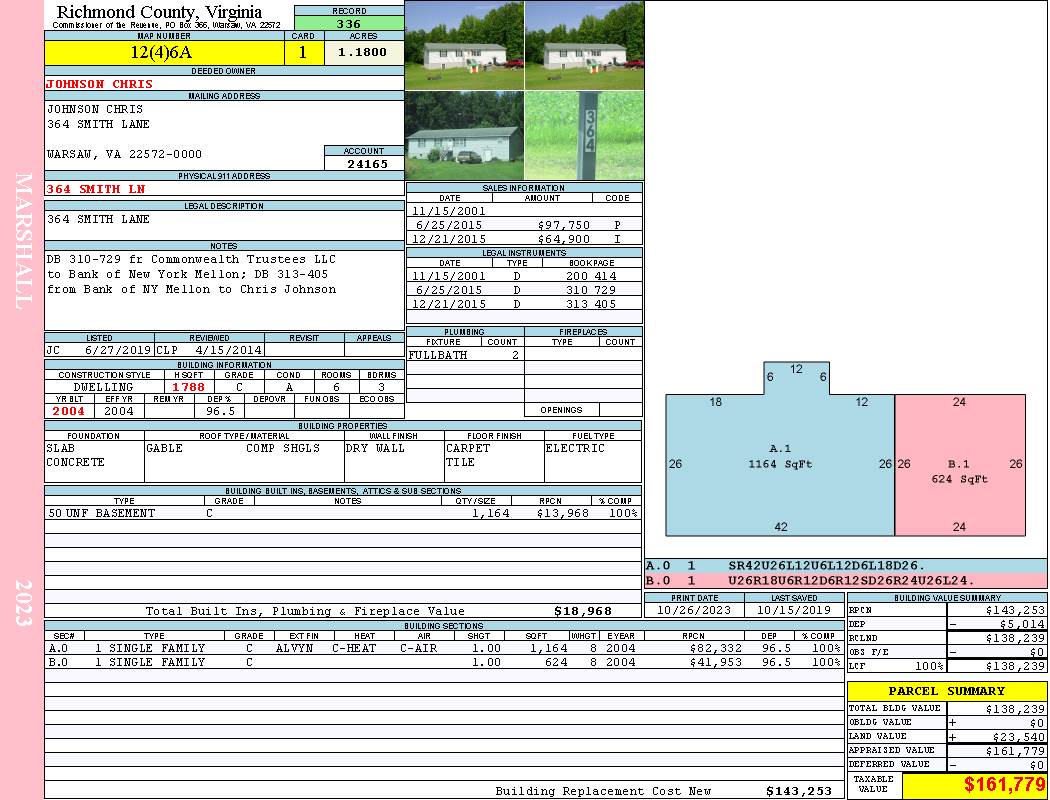Open the side-view house photo with parked car

tap(464, 136)
